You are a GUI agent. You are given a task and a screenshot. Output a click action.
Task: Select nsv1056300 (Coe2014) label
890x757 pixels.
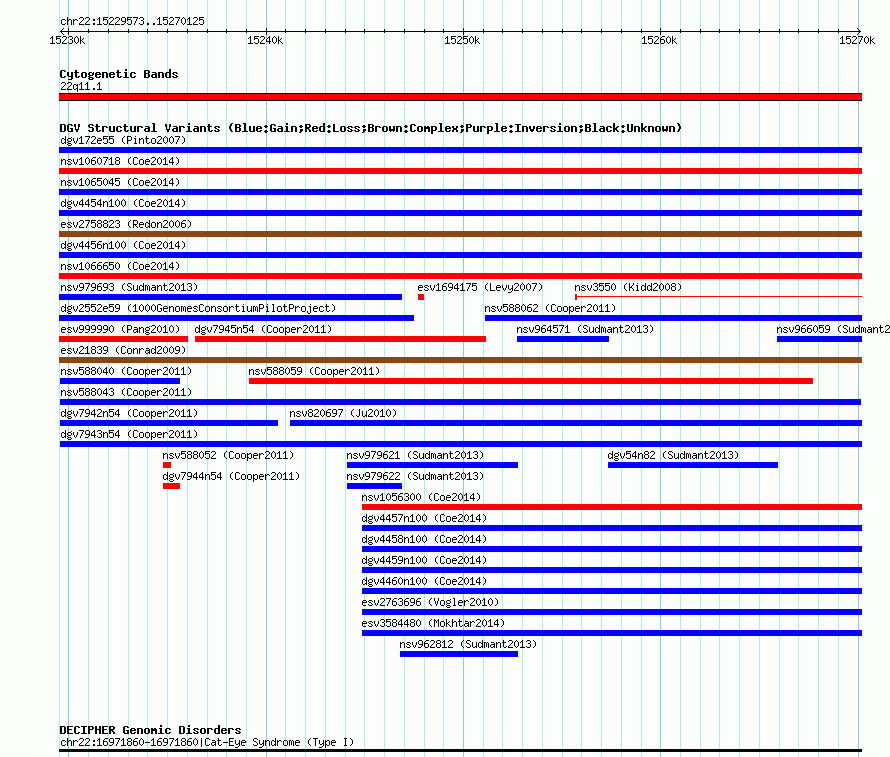[421, 497]
